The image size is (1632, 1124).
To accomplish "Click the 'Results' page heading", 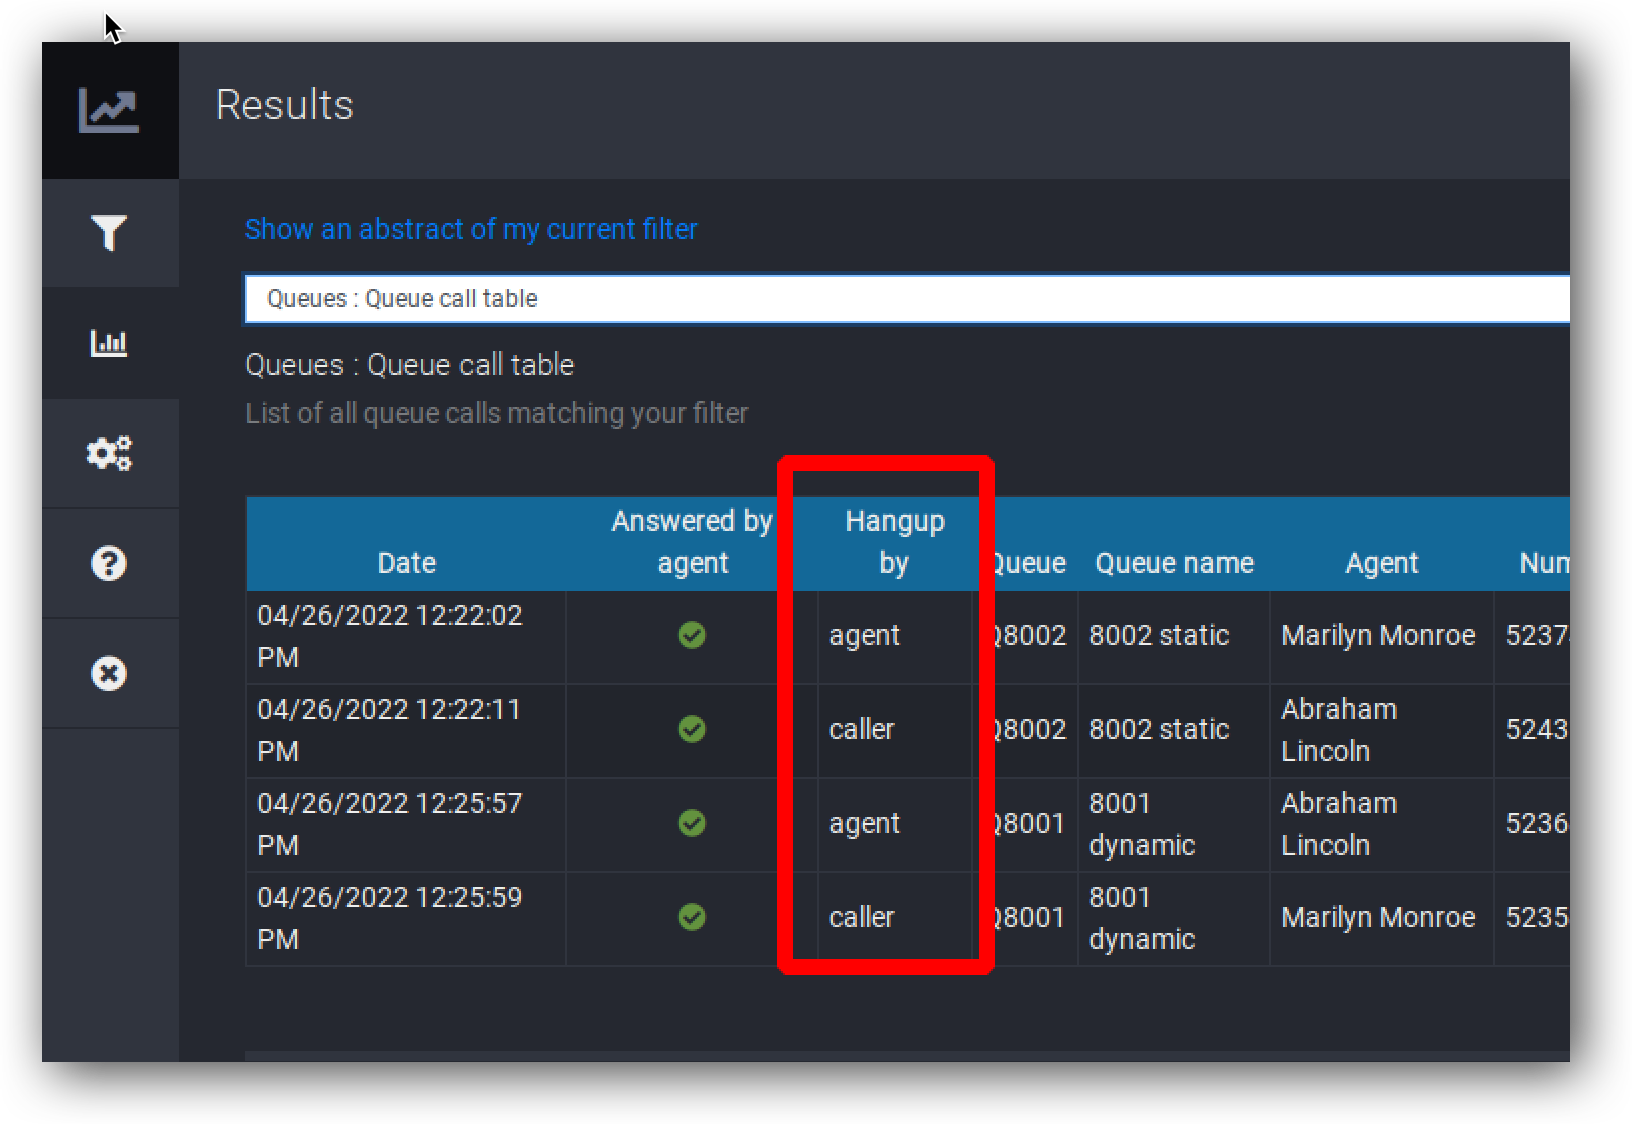I will [x=285, y=105].
